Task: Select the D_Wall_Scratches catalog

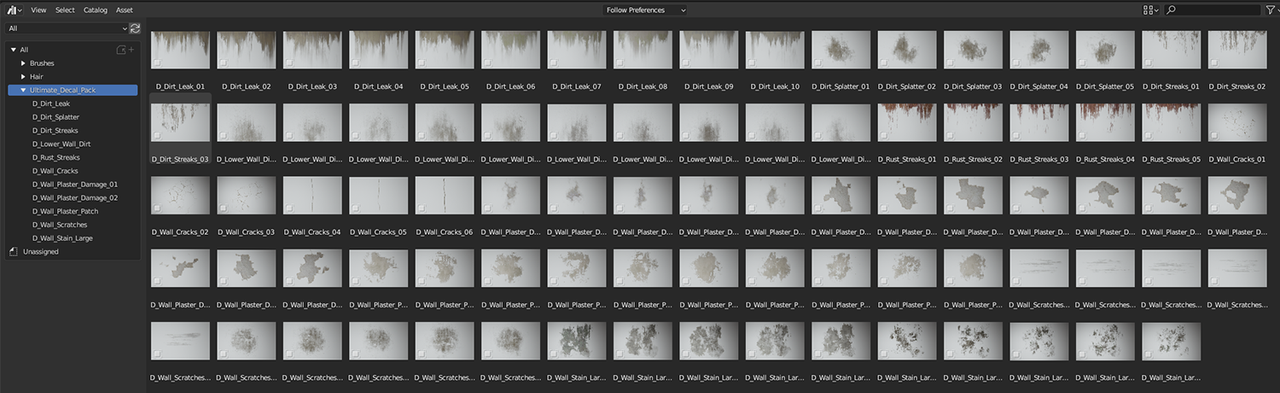Action: point(59,225)
